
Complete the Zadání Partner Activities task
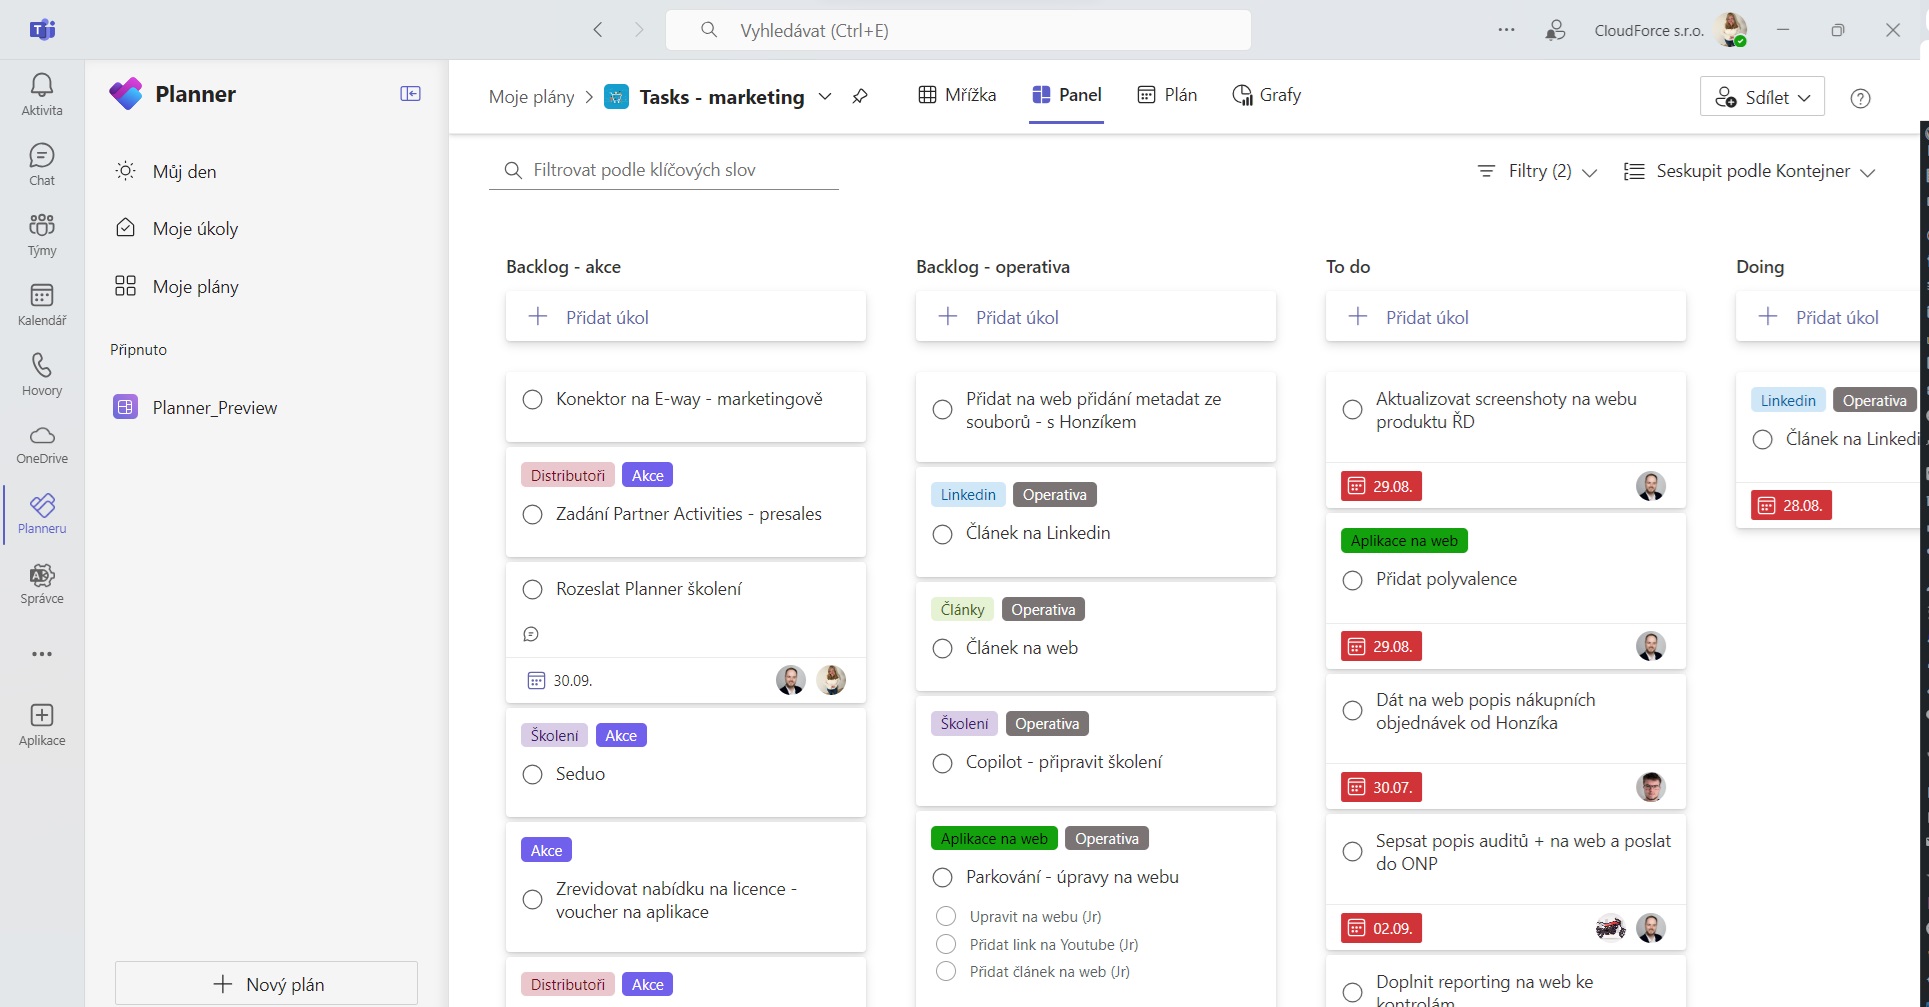(533, 515)
